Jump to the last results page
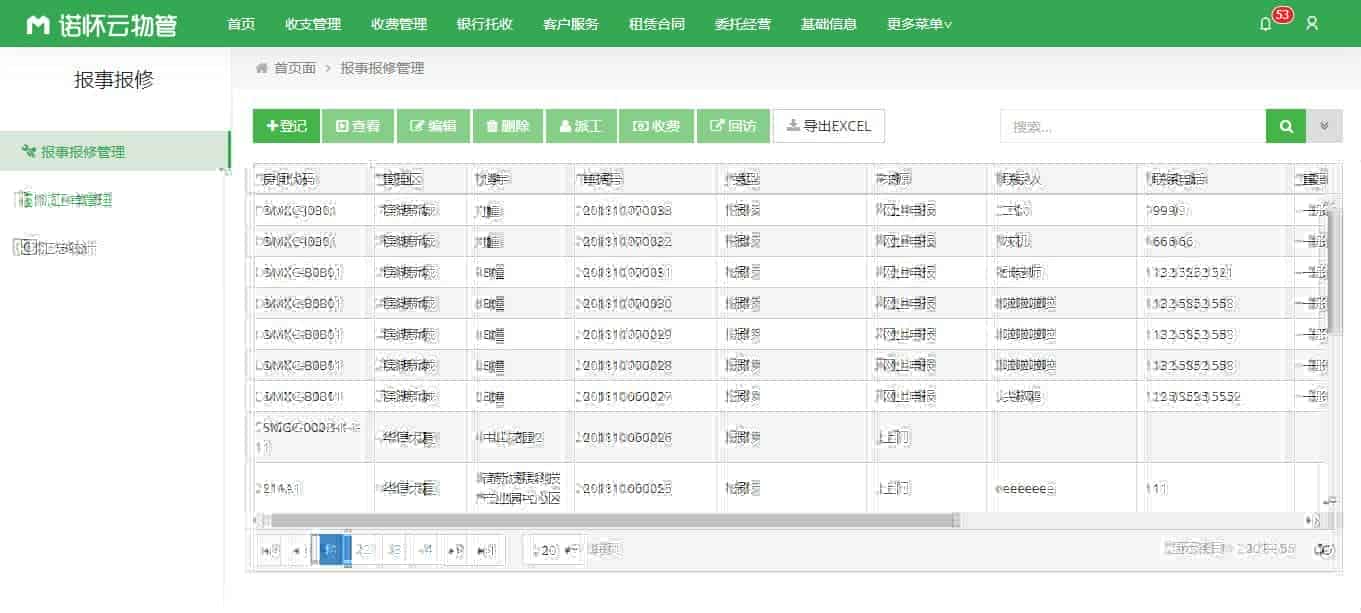 click(x=486, y=550)
